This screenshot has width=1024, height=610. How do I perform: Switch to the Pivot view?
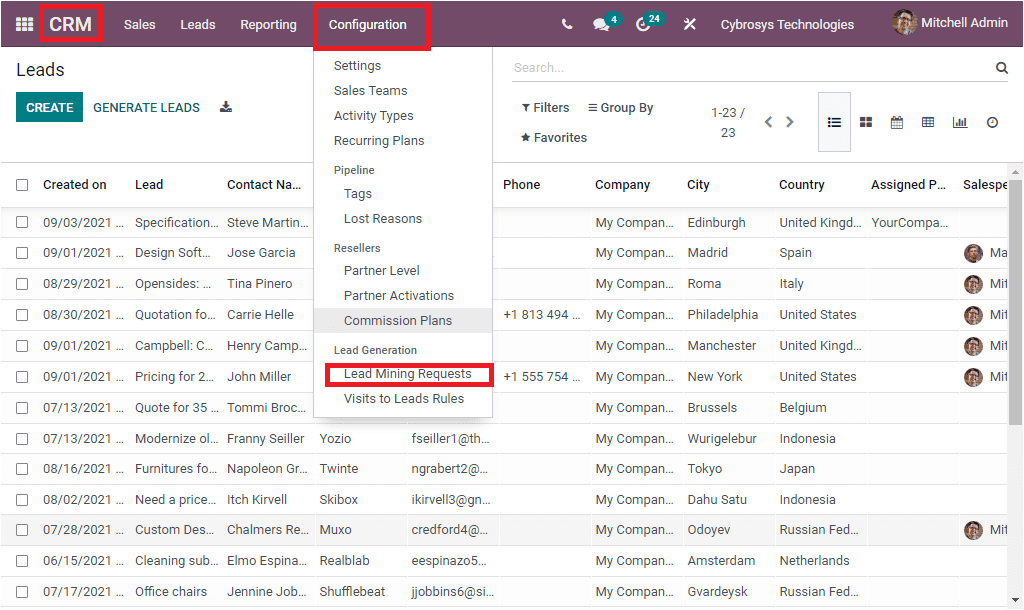928,121
